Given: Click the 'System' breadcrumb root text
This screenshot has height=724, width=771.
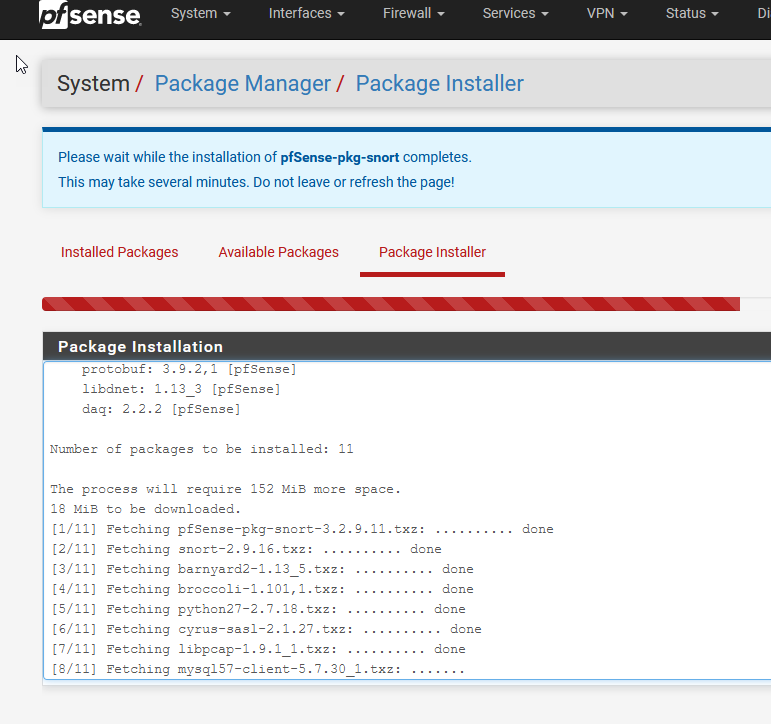Looking at the screenshot, I should [x=93, y=84].
